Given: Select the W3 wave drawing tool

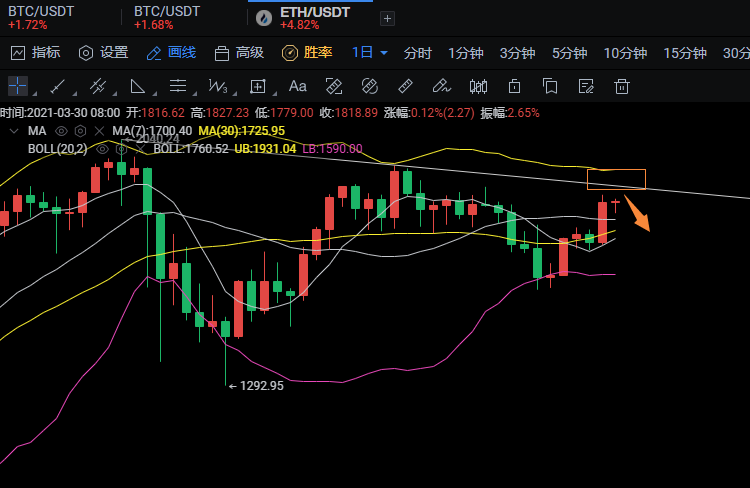Looking at the screenshot, I should [x=218, y=87].
